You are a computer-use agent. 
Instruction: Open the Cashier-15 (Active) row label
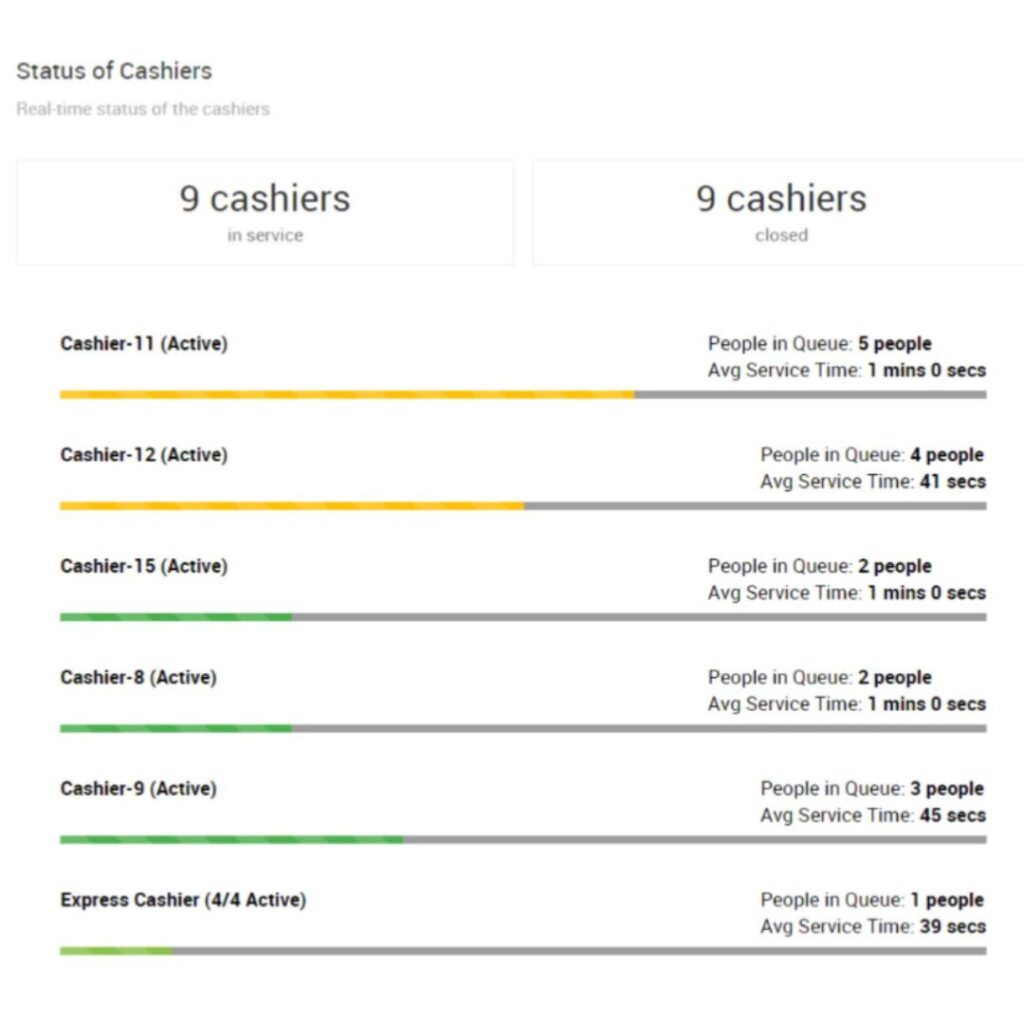pyautogui.click(x=144, y=566)
